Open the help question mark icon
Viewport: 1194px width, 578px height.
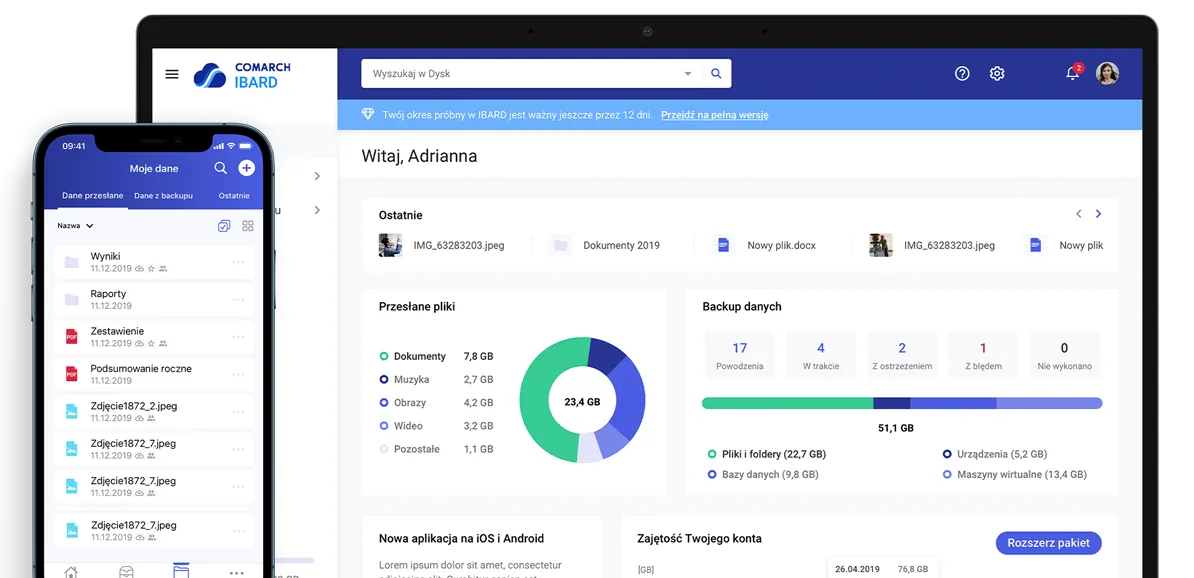coord(963,74)
